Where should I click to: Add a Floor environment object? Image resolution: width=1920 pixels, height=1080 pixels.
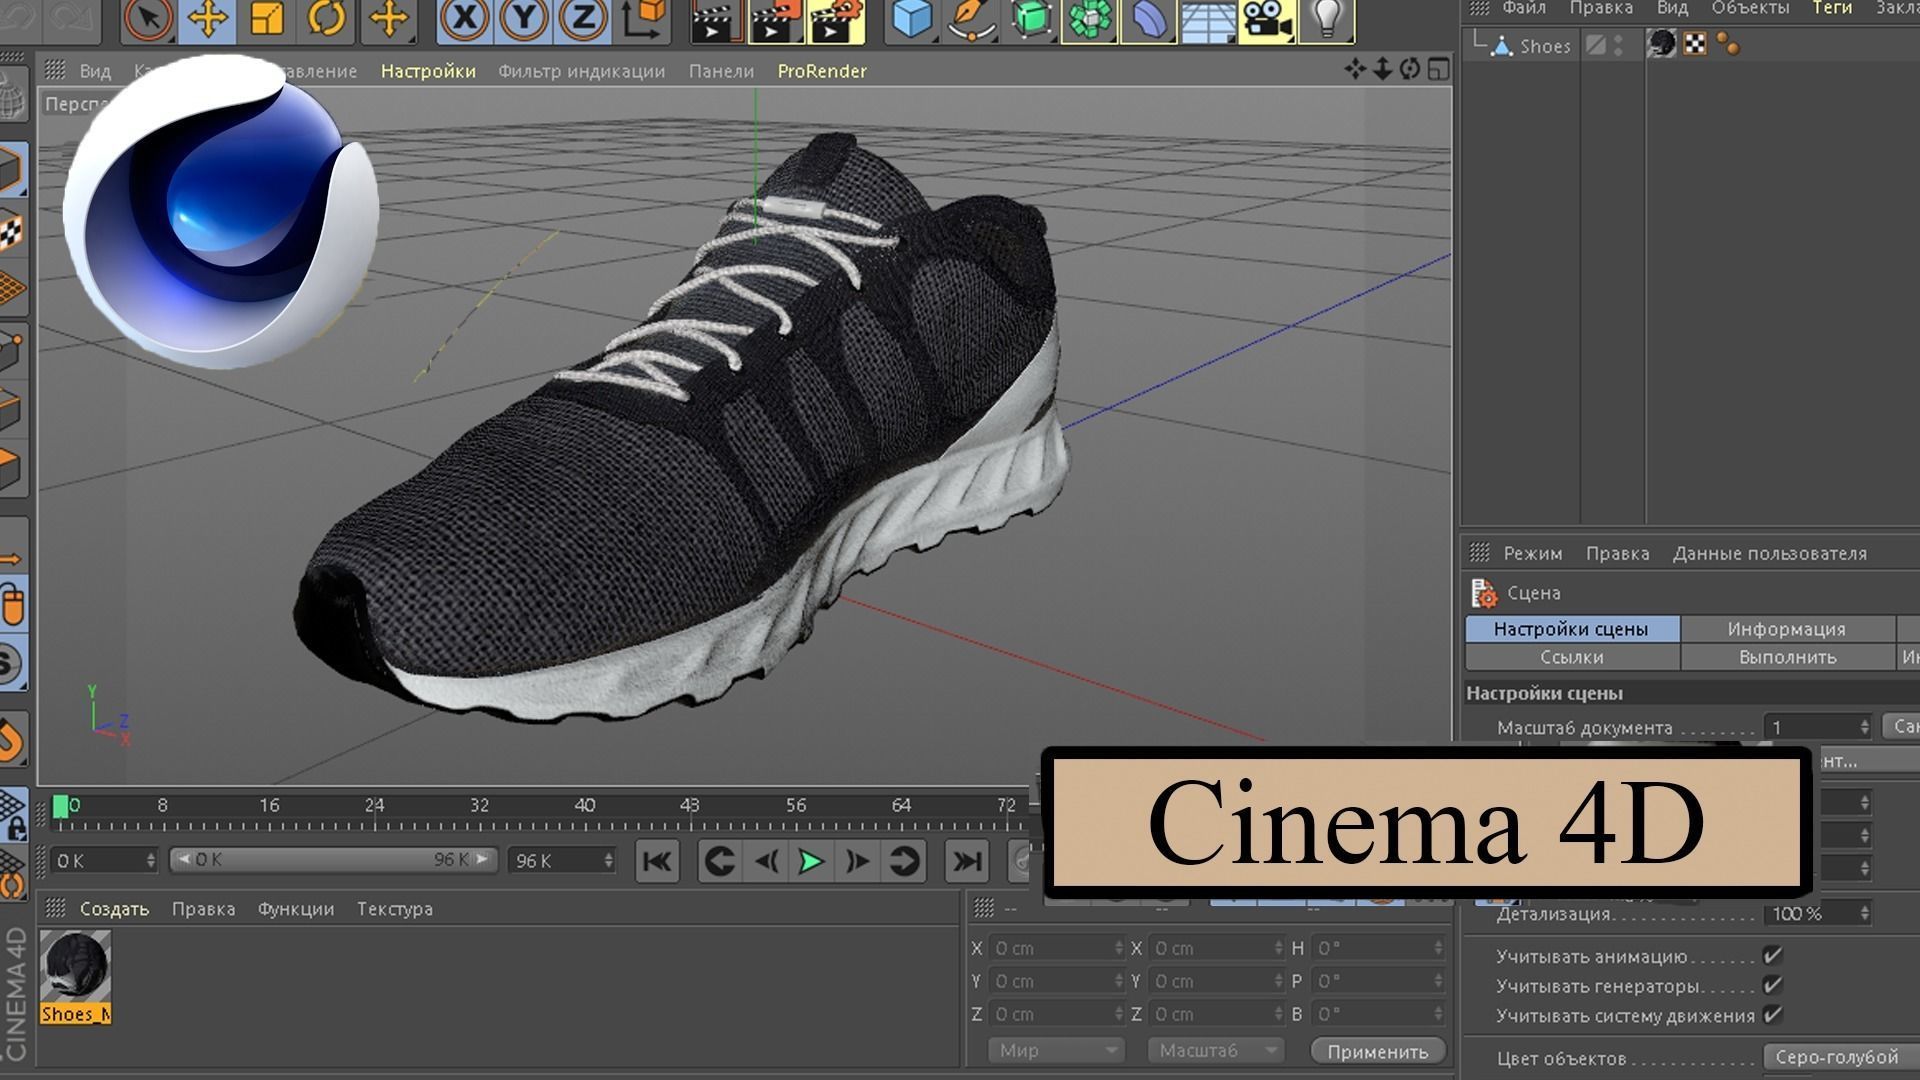[x=1208, y=20]
